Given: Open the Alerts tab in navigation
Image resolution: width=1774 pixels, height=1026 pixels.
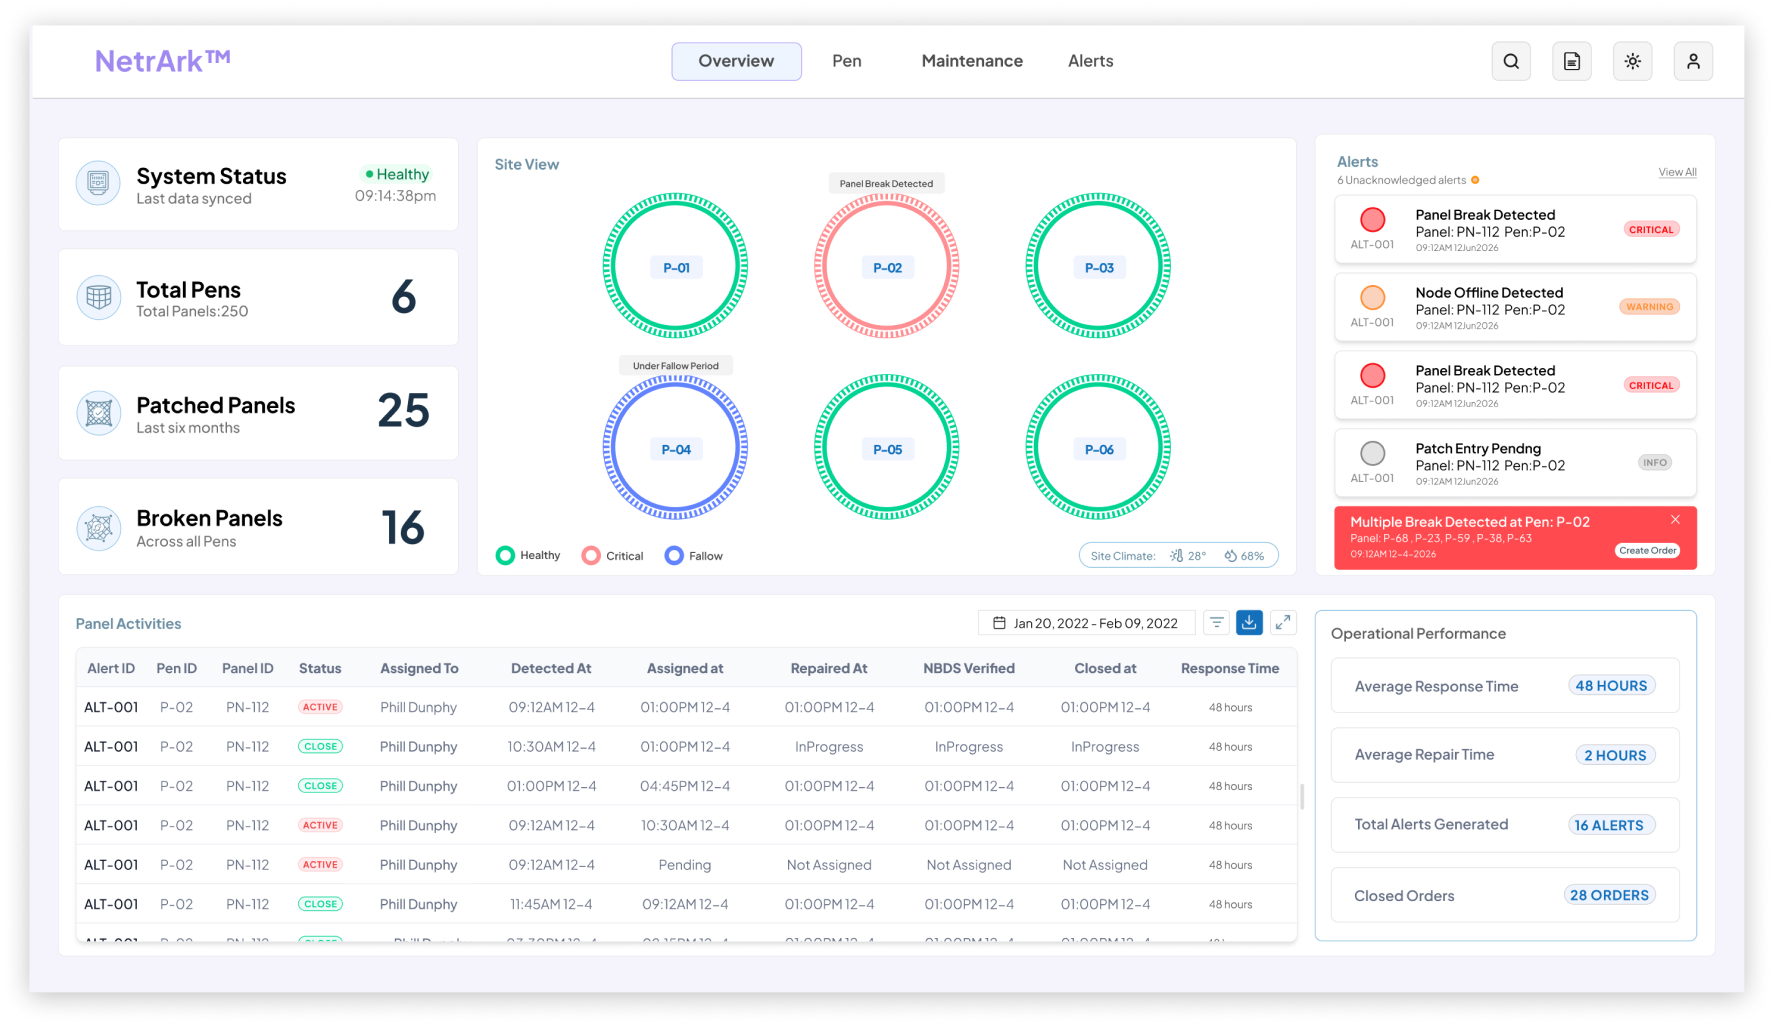Looking at the screenshot, I should click(x=1090, y=61).
